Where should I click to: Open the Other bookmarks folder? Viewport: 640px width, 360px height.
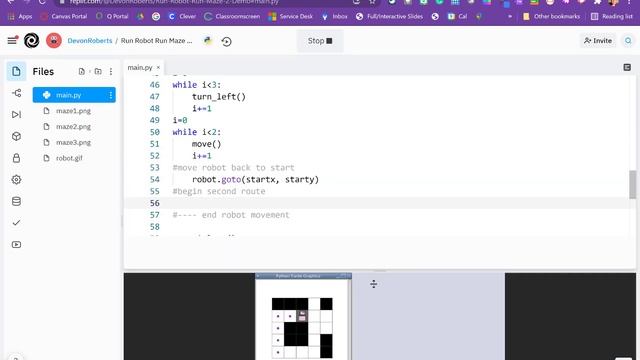coord(551,16)
